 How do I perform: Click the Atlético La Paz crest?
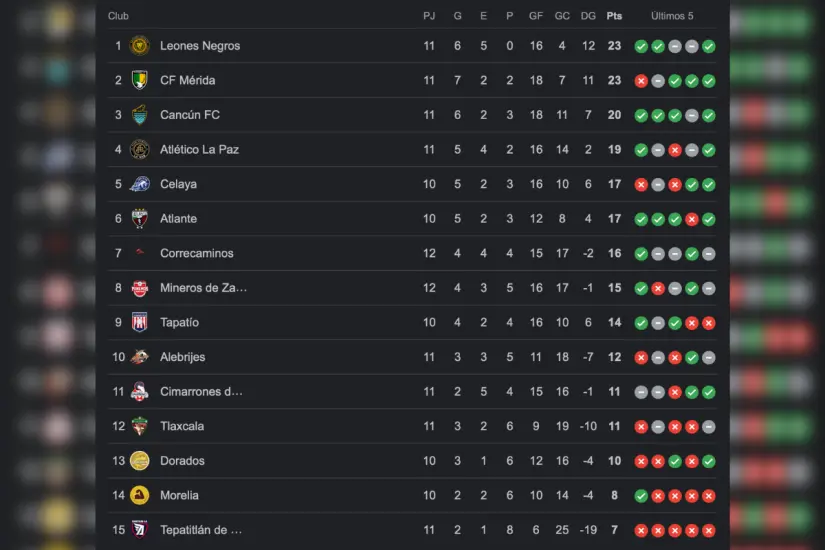tap(139, 150)
